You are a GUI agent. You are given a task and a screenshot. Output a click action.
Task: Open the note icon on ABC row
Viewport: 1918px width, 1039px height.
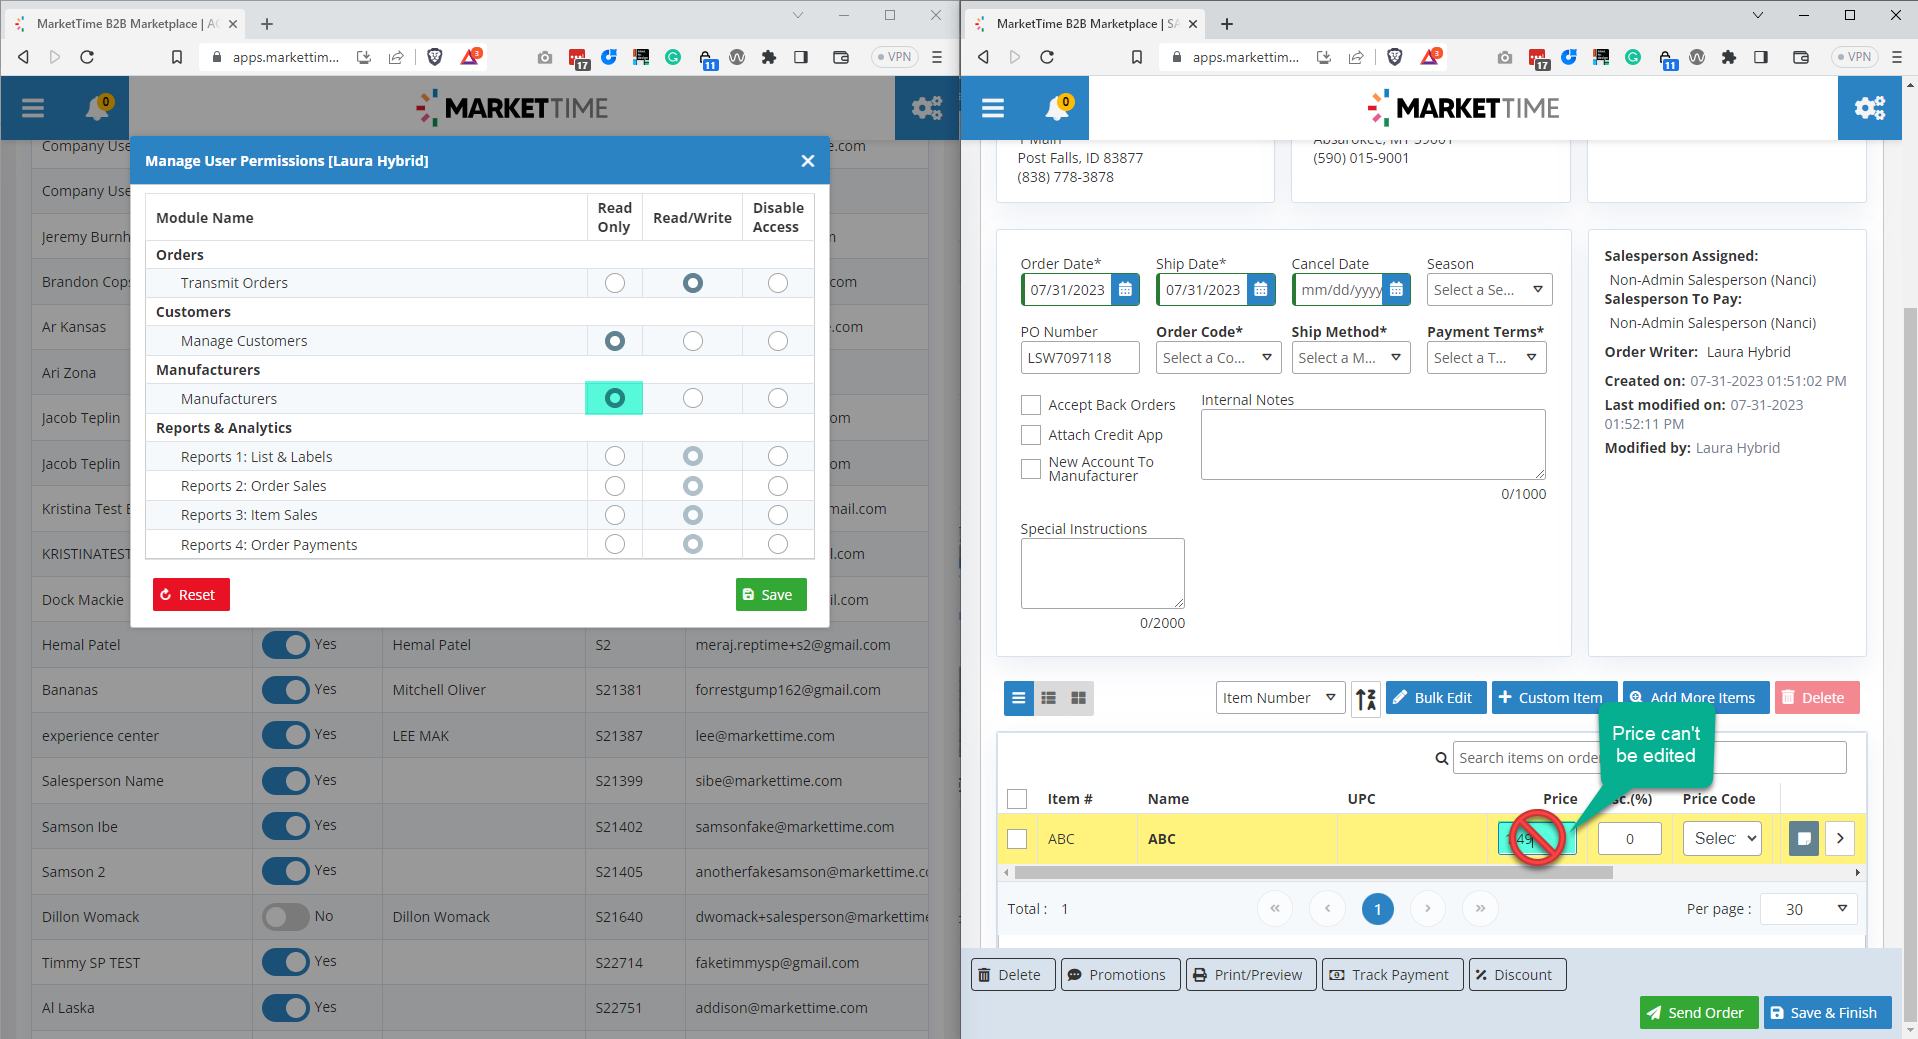pos(1803,839)
